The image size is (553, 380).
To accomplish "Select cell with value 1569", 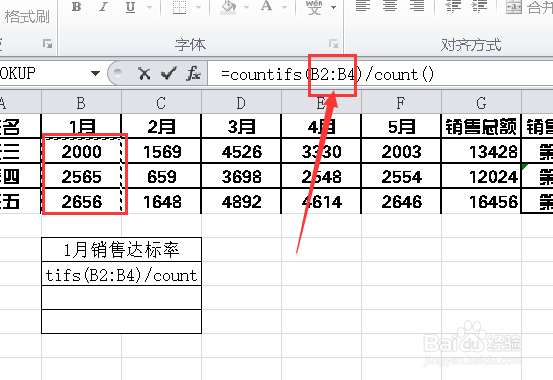I will [161, 151].
